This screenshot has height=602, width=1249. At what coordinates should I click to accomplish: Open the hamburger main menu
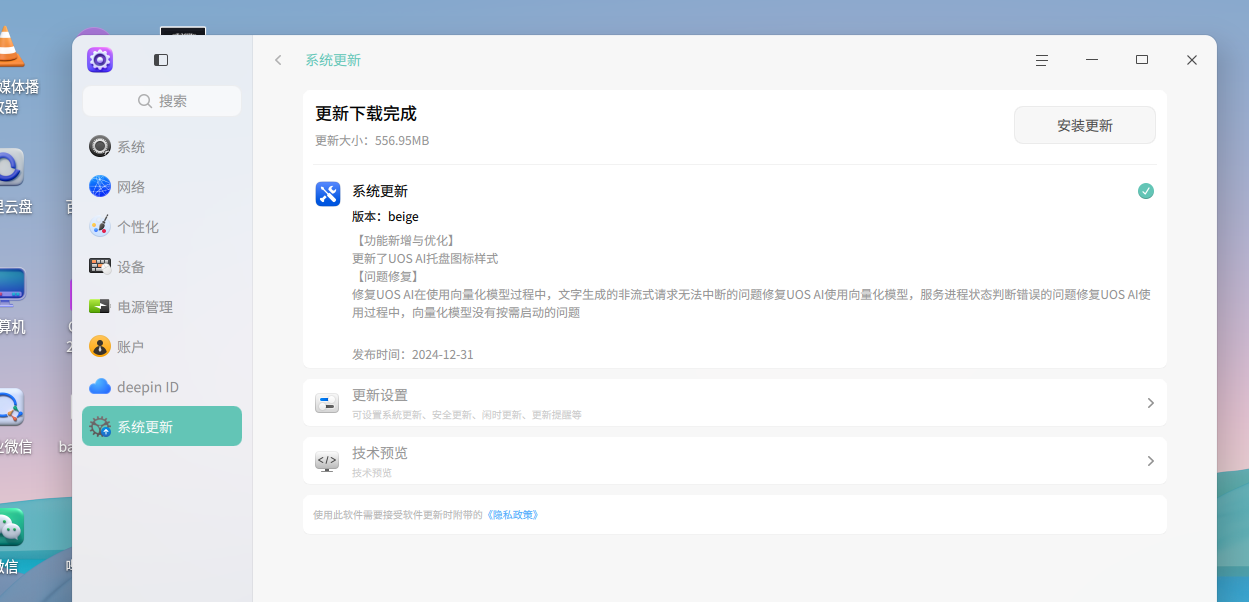click(1041, 60)
